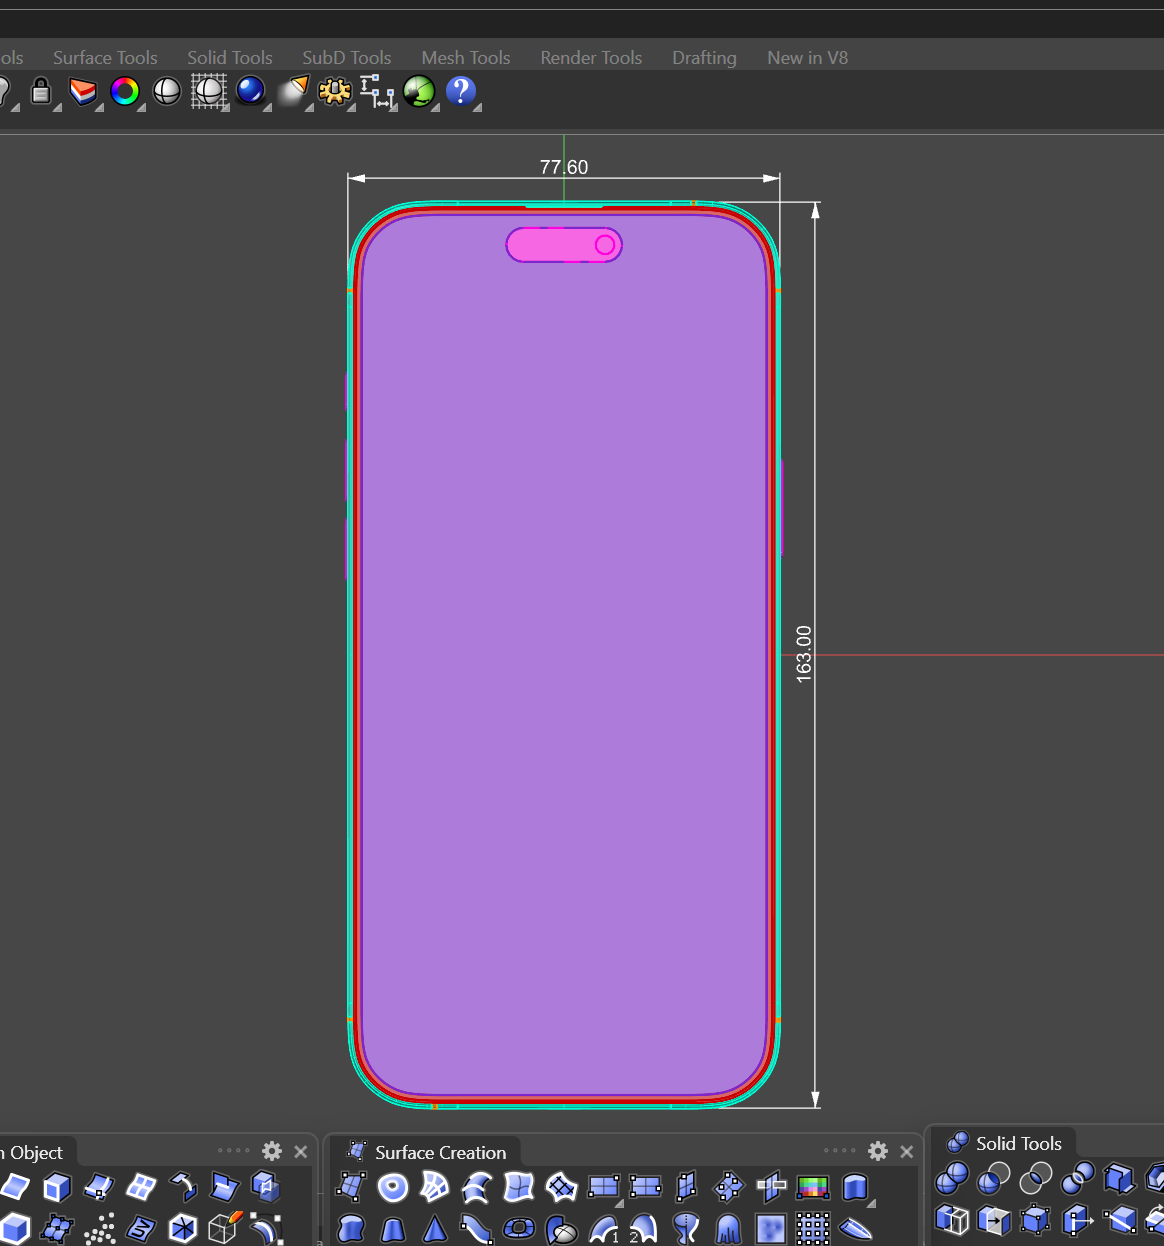
Task: Toggle the shaded sphere display mode icon
Action: (x=167, y=92)
